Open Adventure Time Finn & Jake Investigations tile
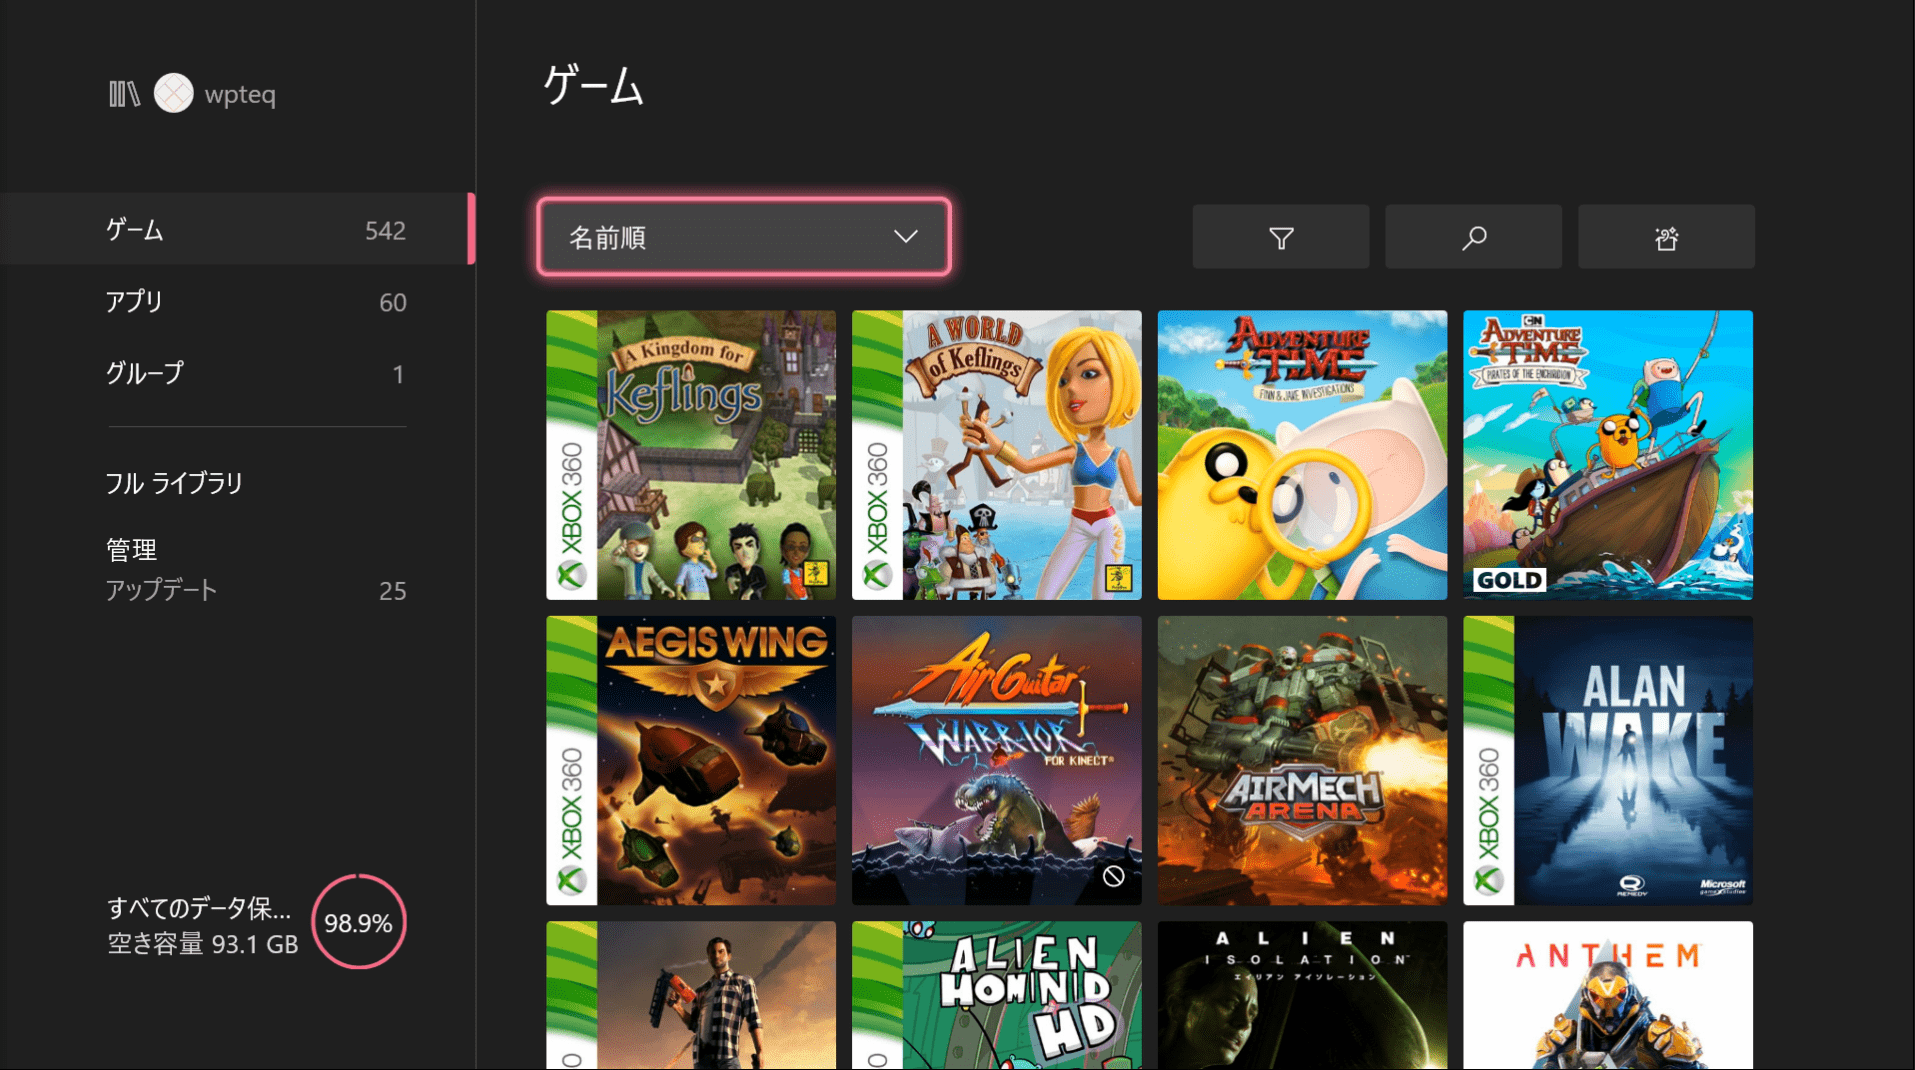Image resolution: width=1915 pixels, height=1070 pixels. [x=1302, y=455]
